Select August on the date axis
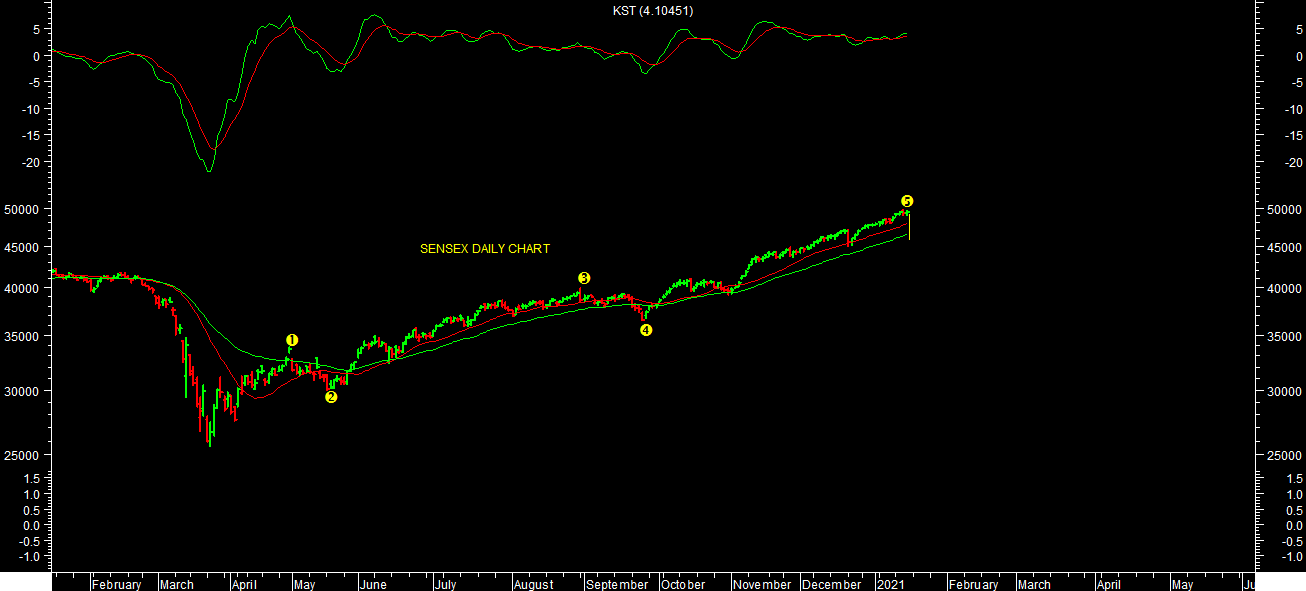 533,585
